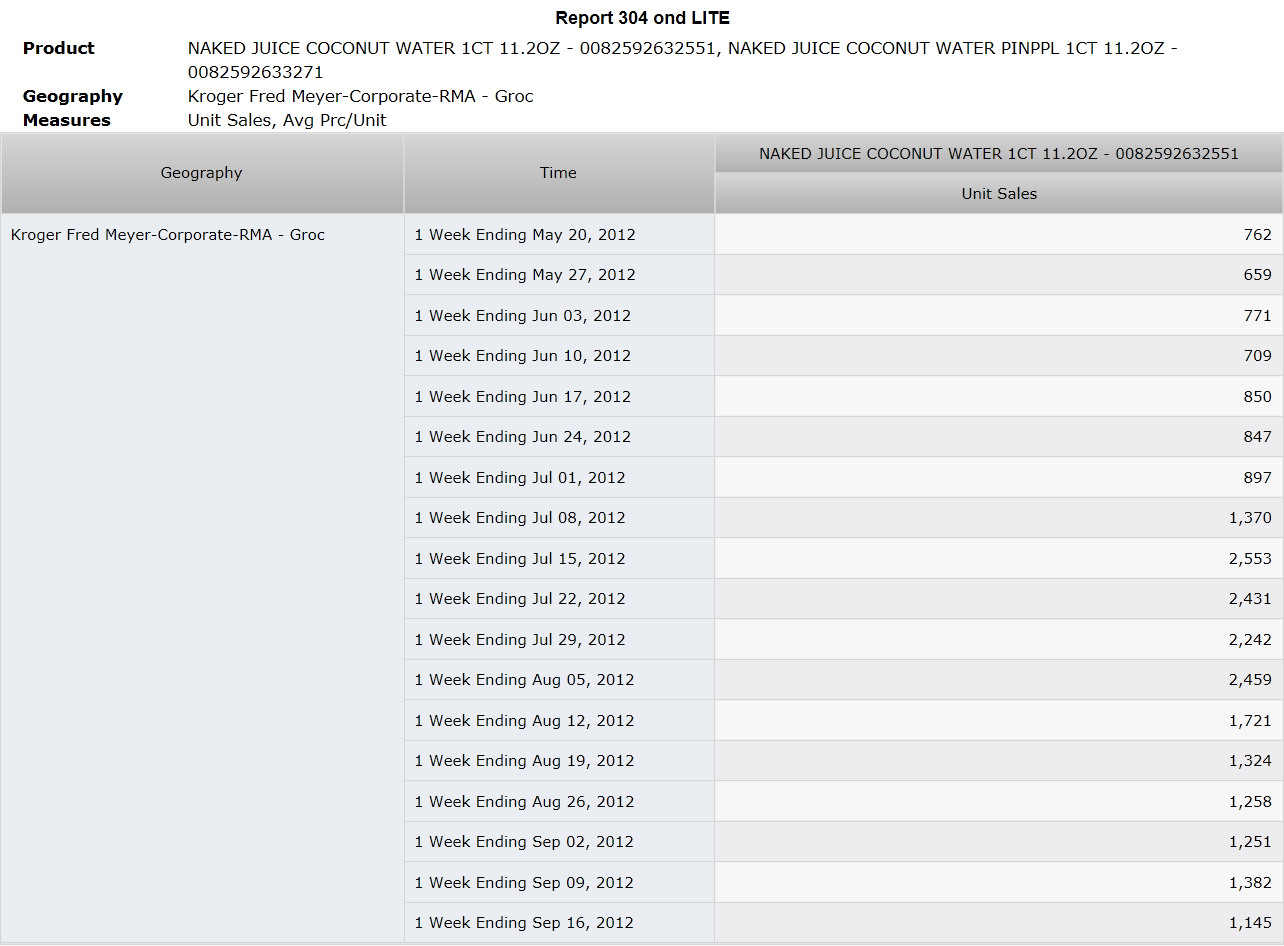1284x946 pixels.
Task: Select the unit sales value 659
Action: click(x=999, y=275)
